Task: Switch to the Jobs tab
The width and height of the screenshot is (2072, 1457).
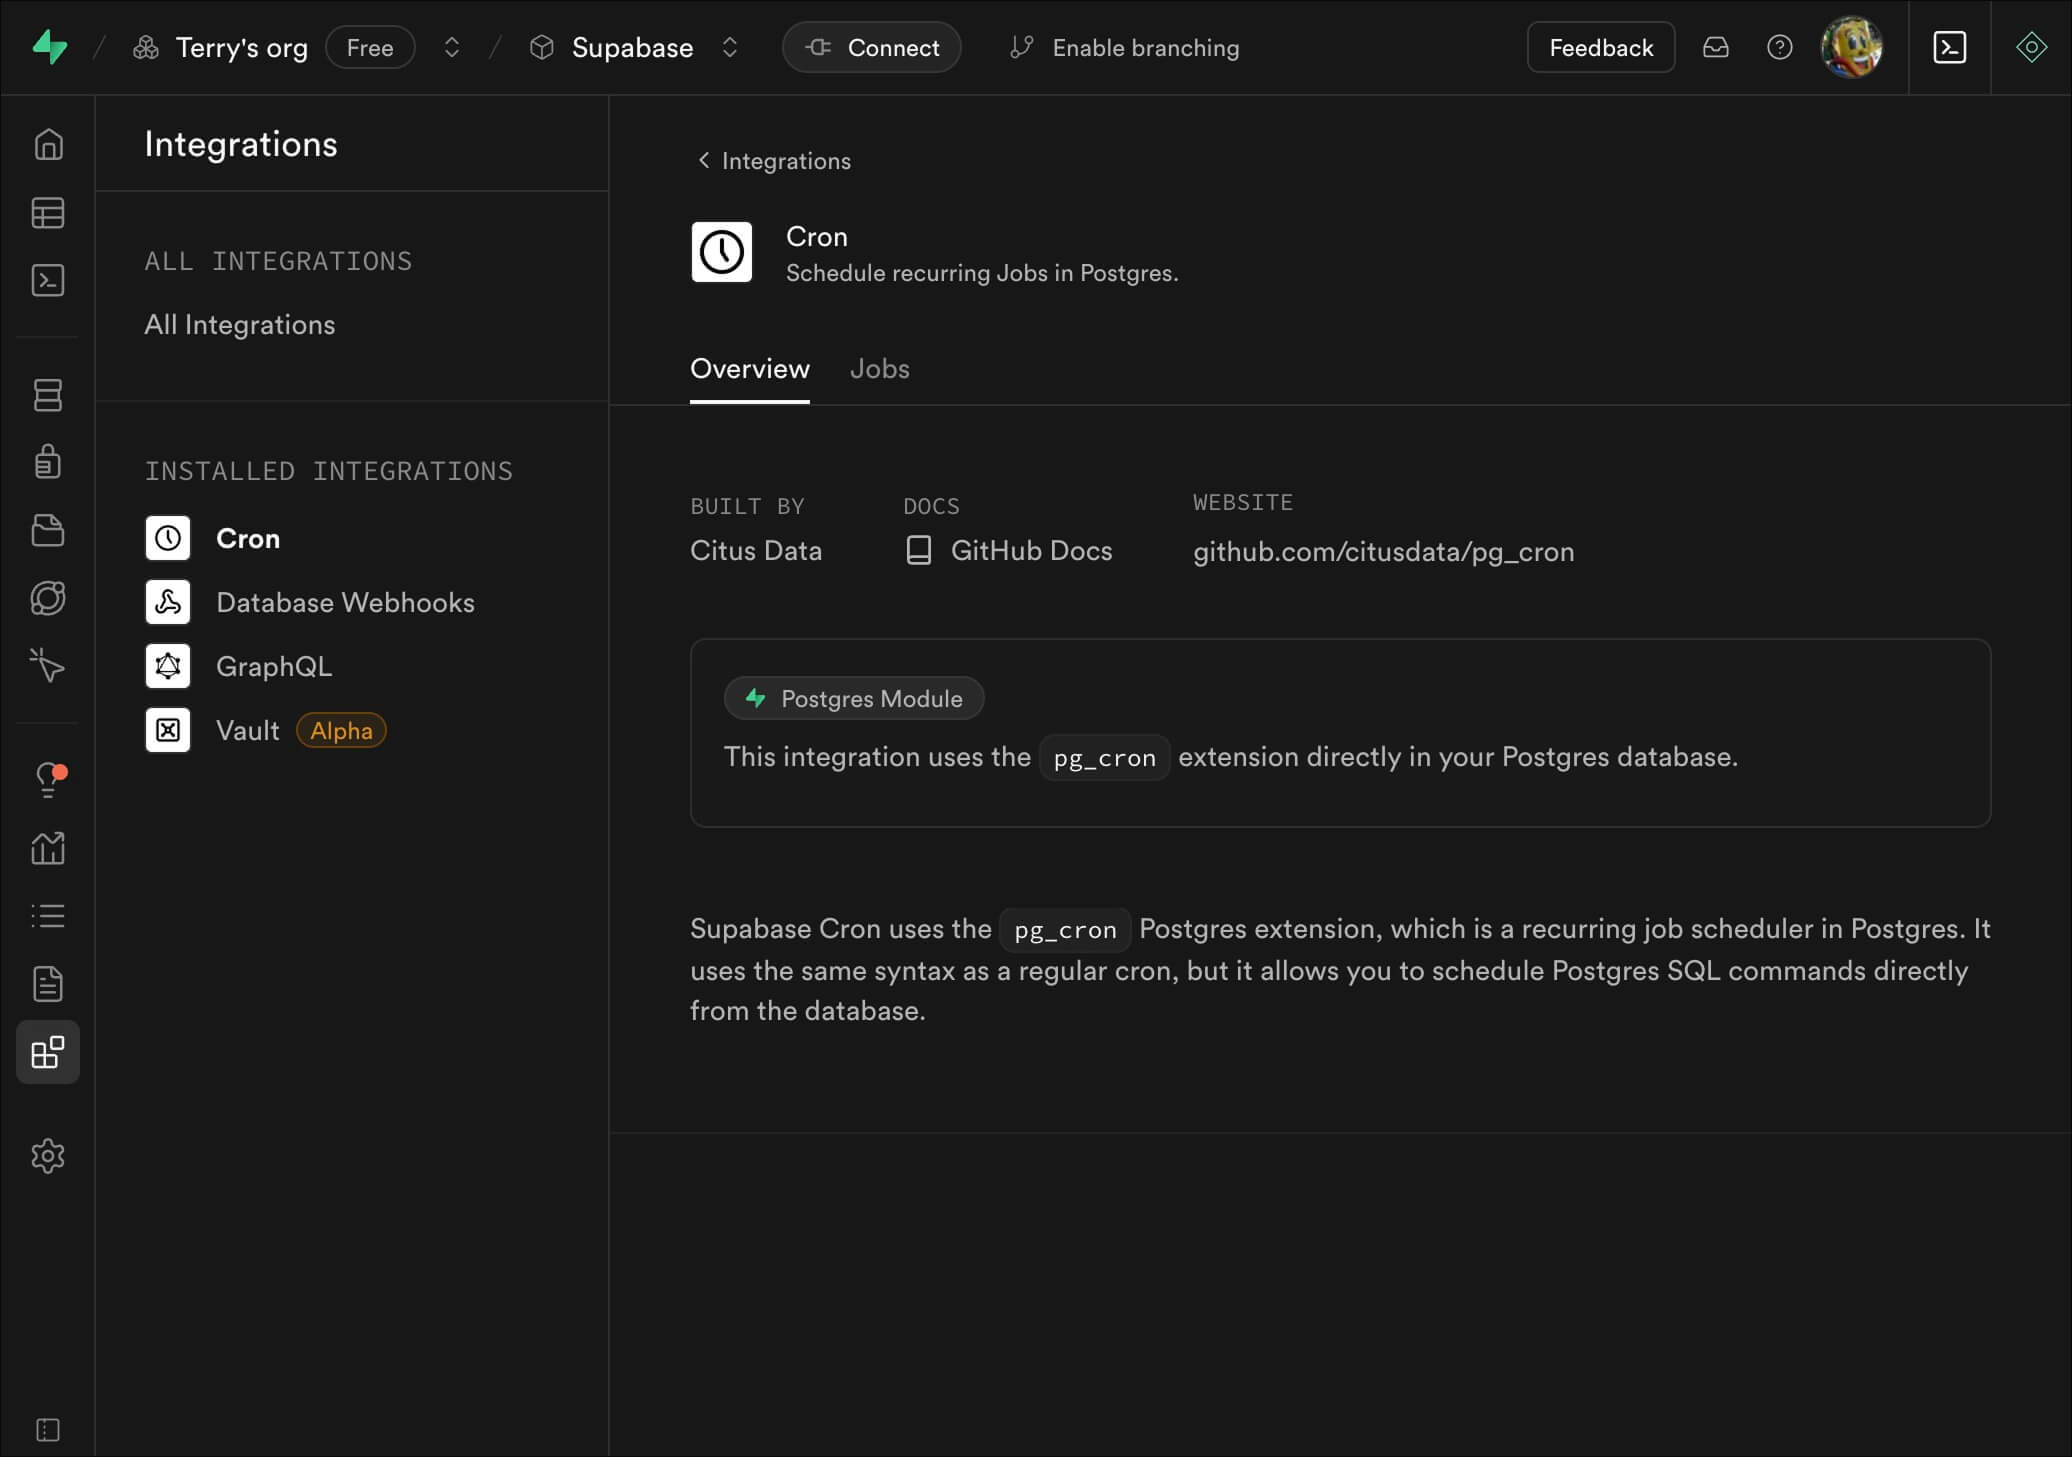Action: click(880, 368)
